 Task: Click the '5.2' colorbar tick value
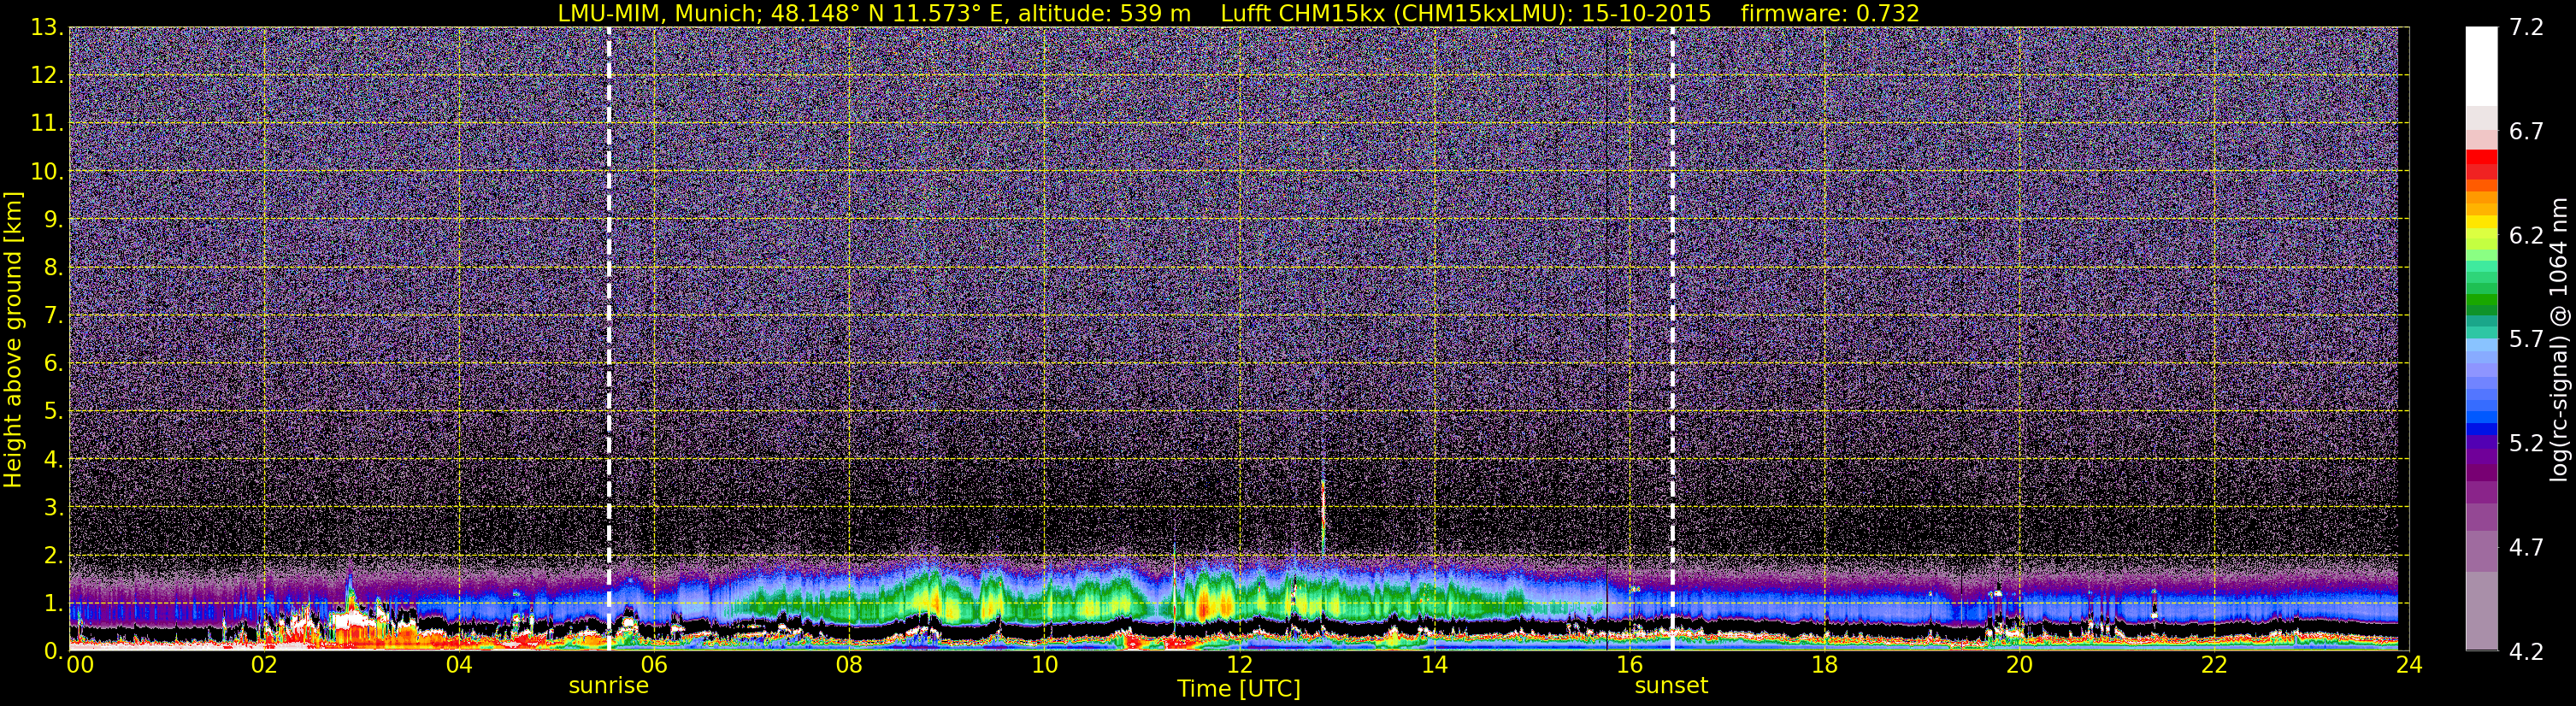pyautogui.click(x=2526, y=443)
